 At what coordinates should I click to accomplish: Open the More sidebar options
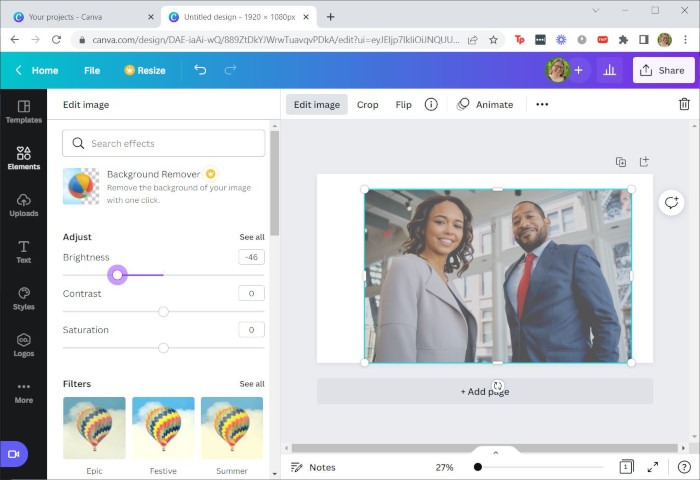click(24, 392)
